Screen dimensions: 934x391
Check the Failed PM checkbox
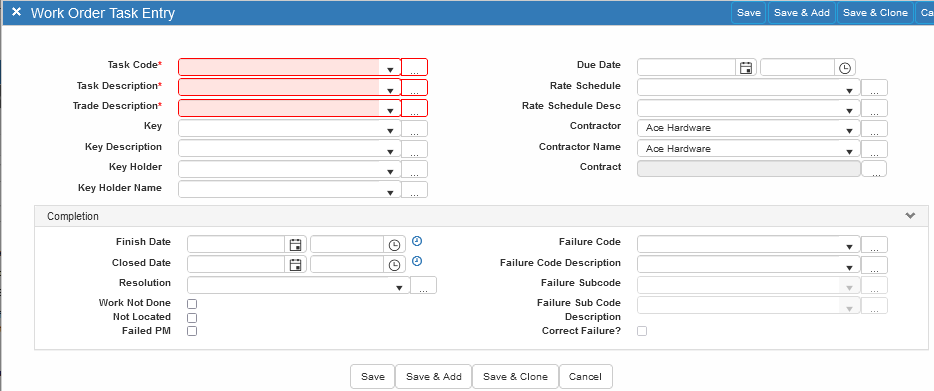[192, 331]
